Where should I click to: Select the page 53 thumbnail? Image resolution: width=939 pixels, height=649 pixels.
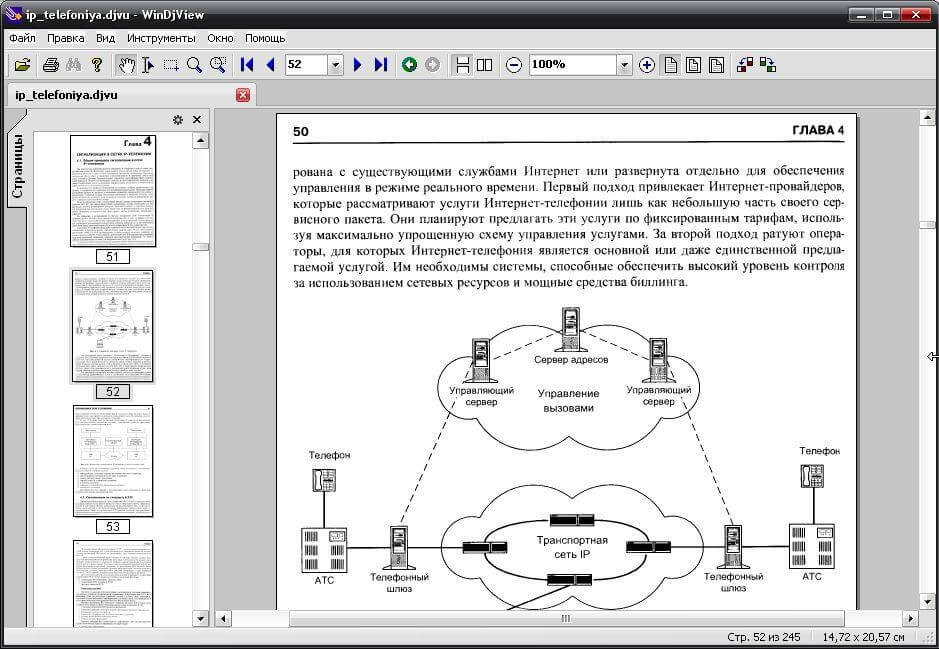pos(113,461)
